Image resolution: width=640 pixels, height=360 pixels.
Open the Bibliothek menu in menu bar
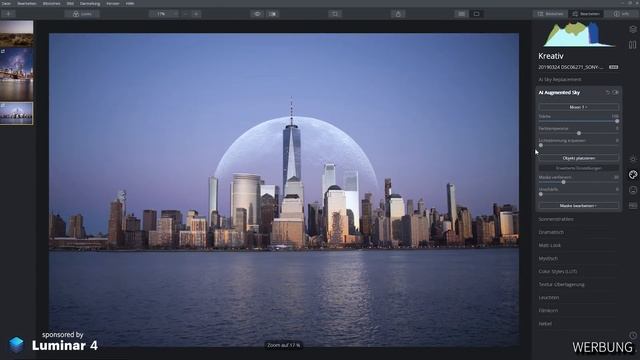point(51,3)
